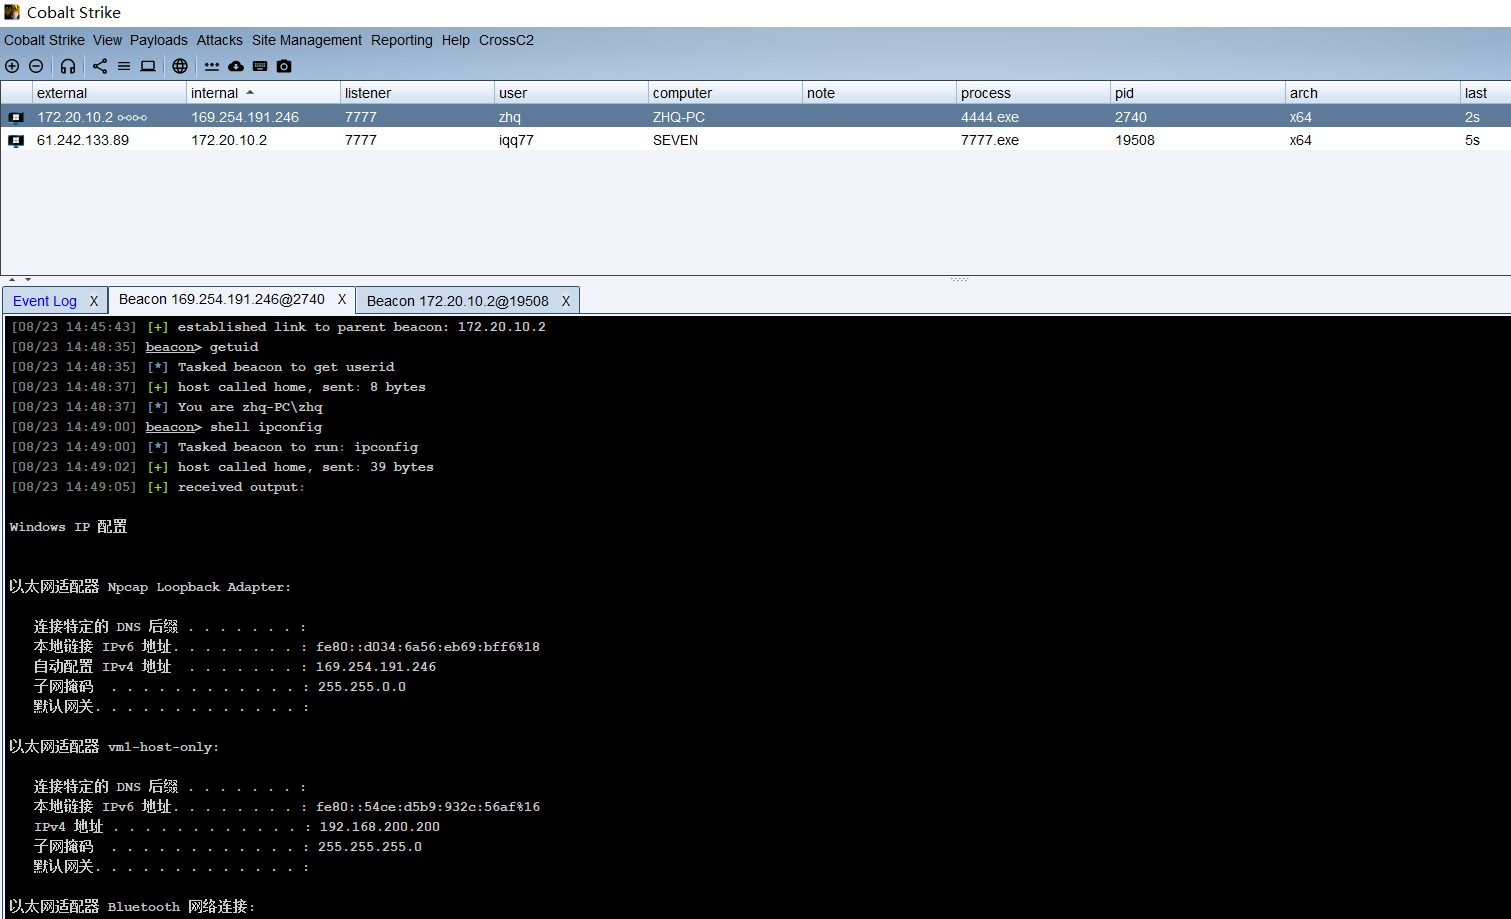
Task: Toggle sort arrow on internal column
Action: (250, 93)
